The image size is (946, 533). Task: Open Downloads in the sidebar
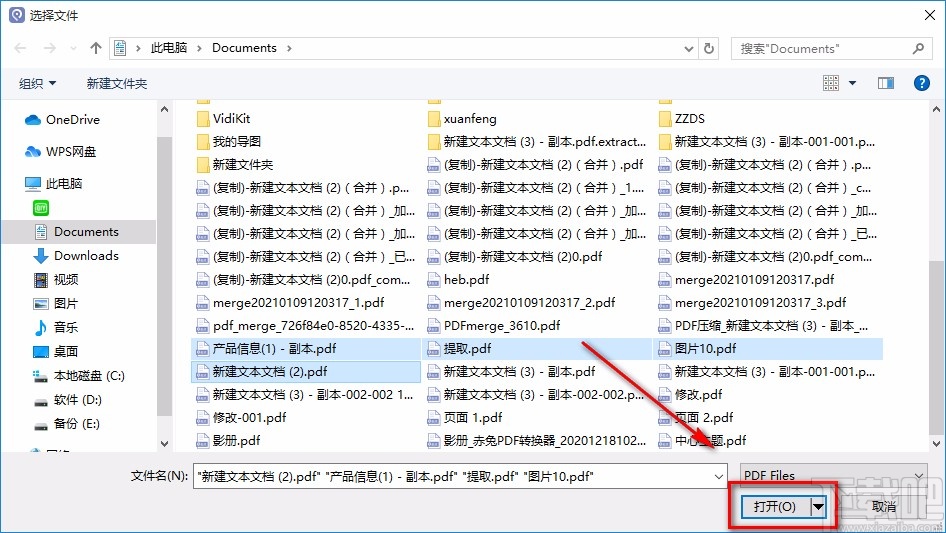(76, 256)
